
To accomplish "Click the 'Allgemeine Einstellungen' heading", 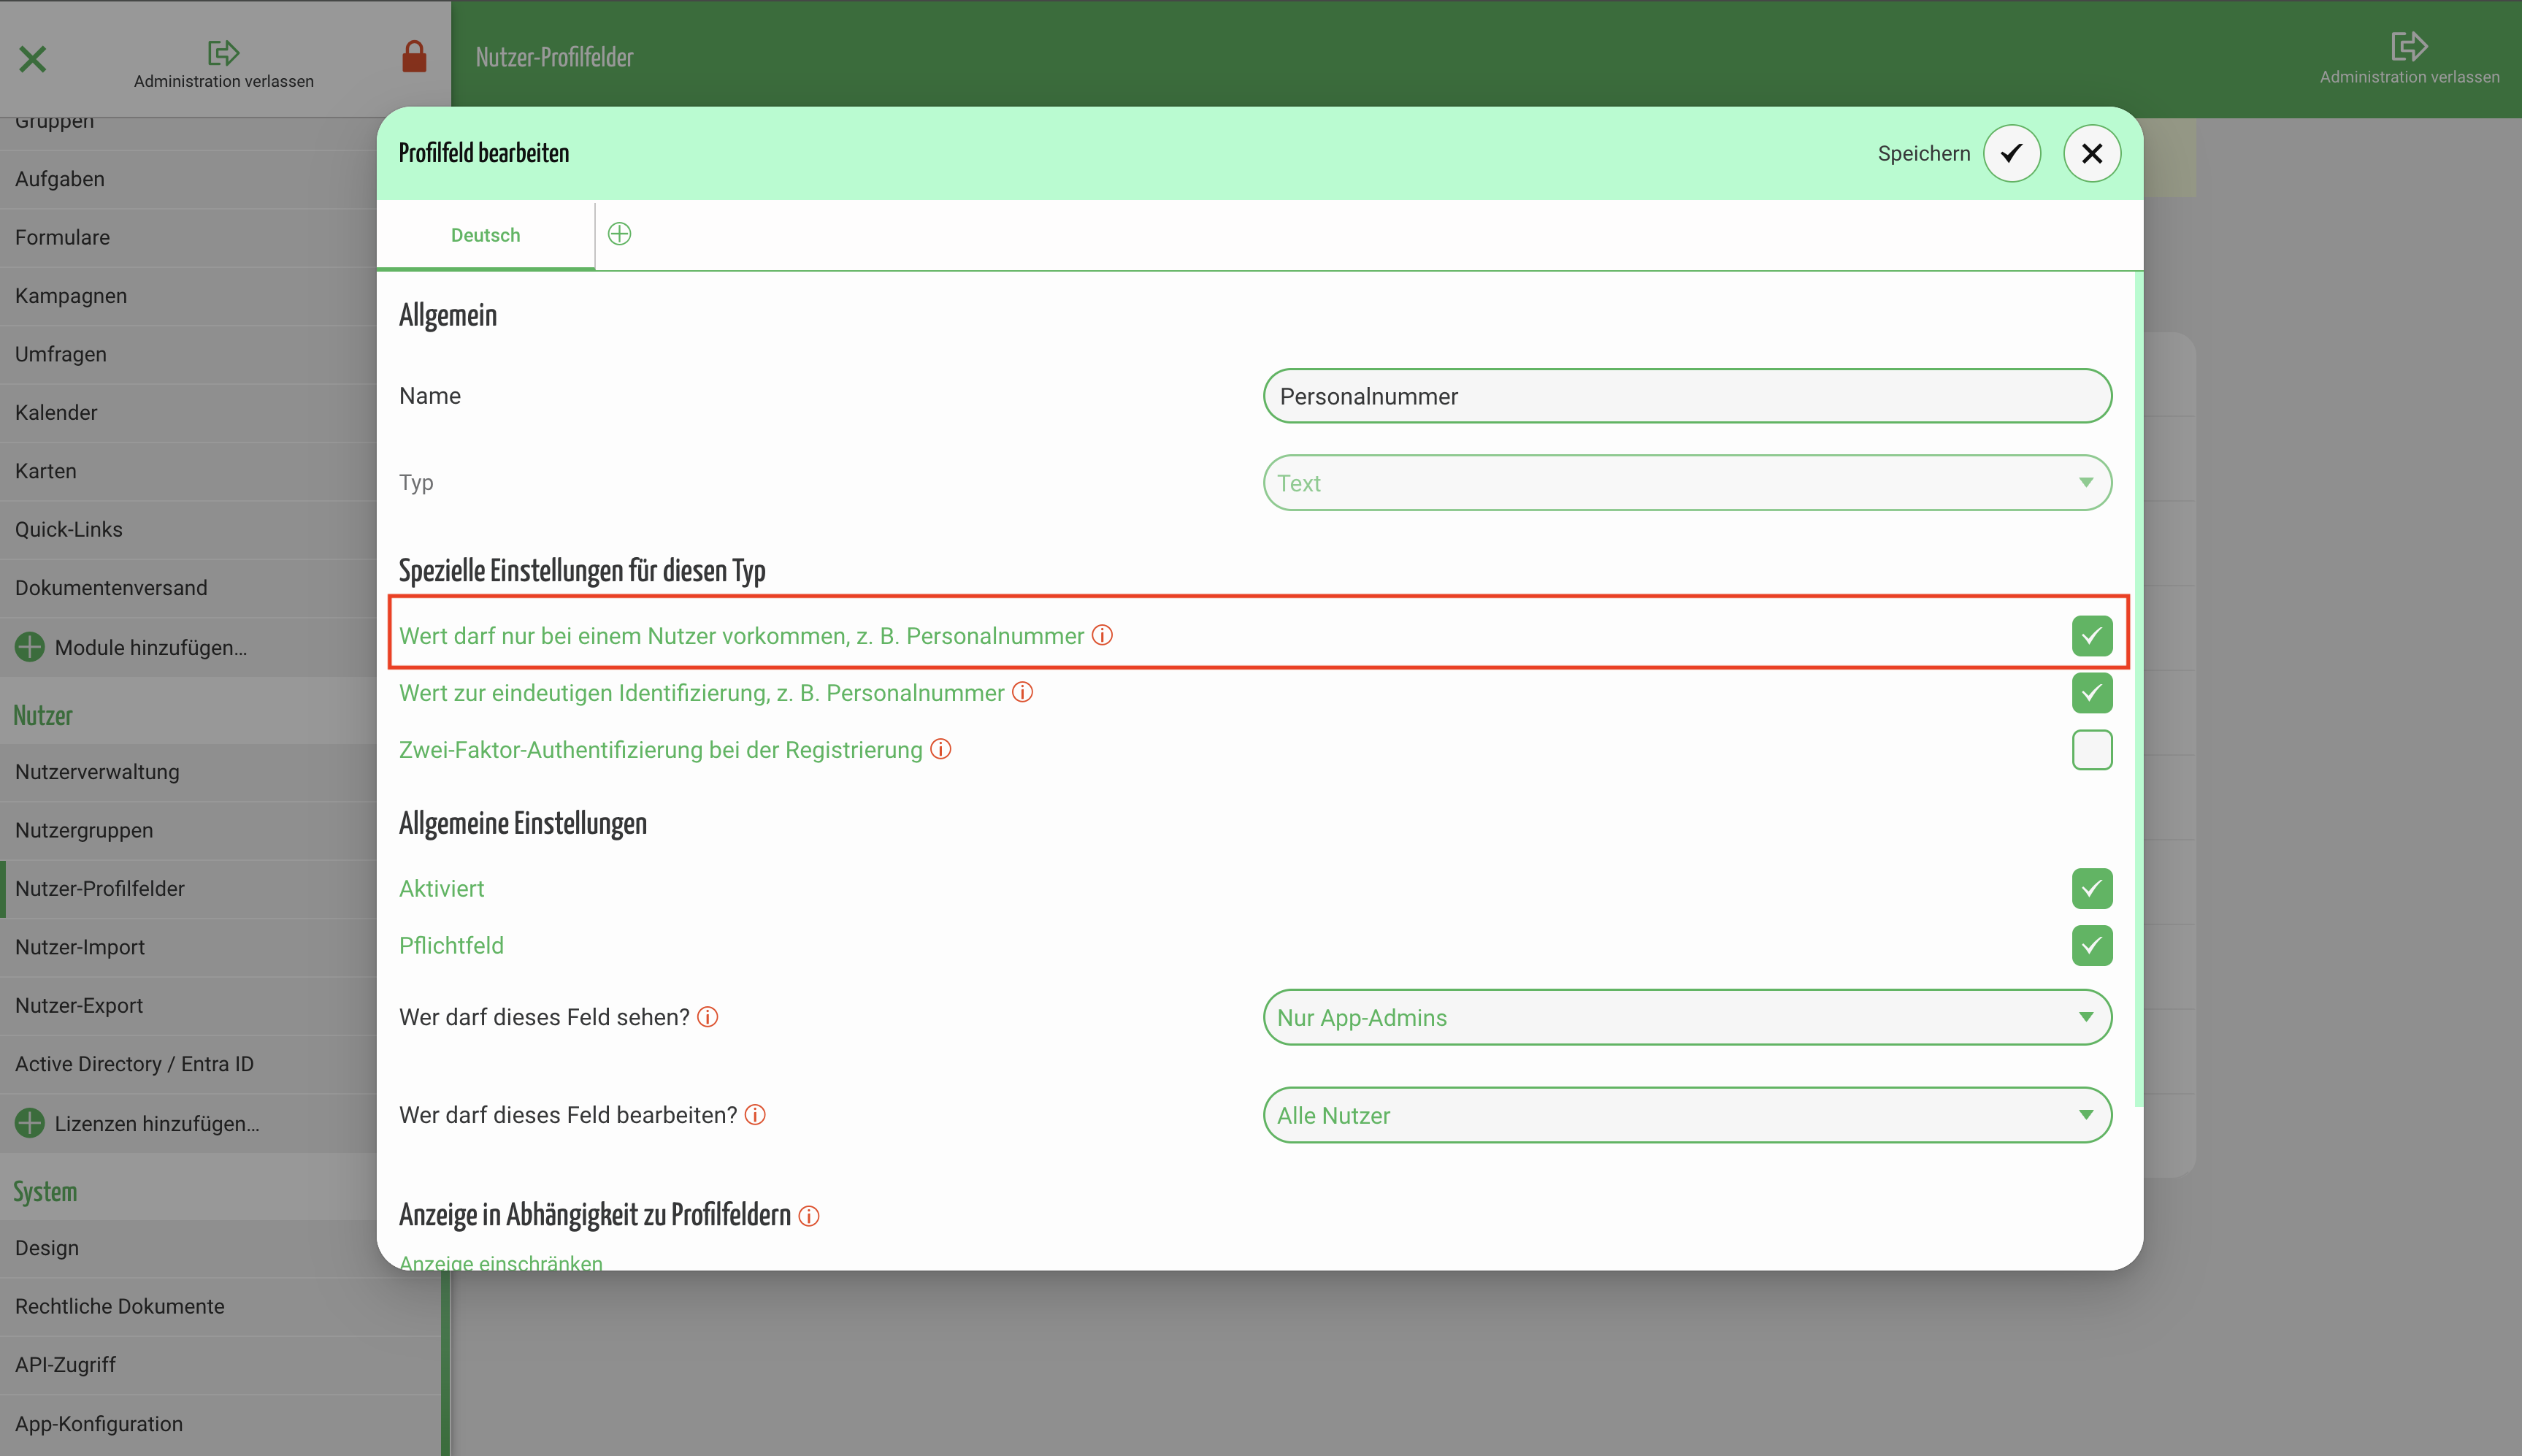I will coord(523,824).
